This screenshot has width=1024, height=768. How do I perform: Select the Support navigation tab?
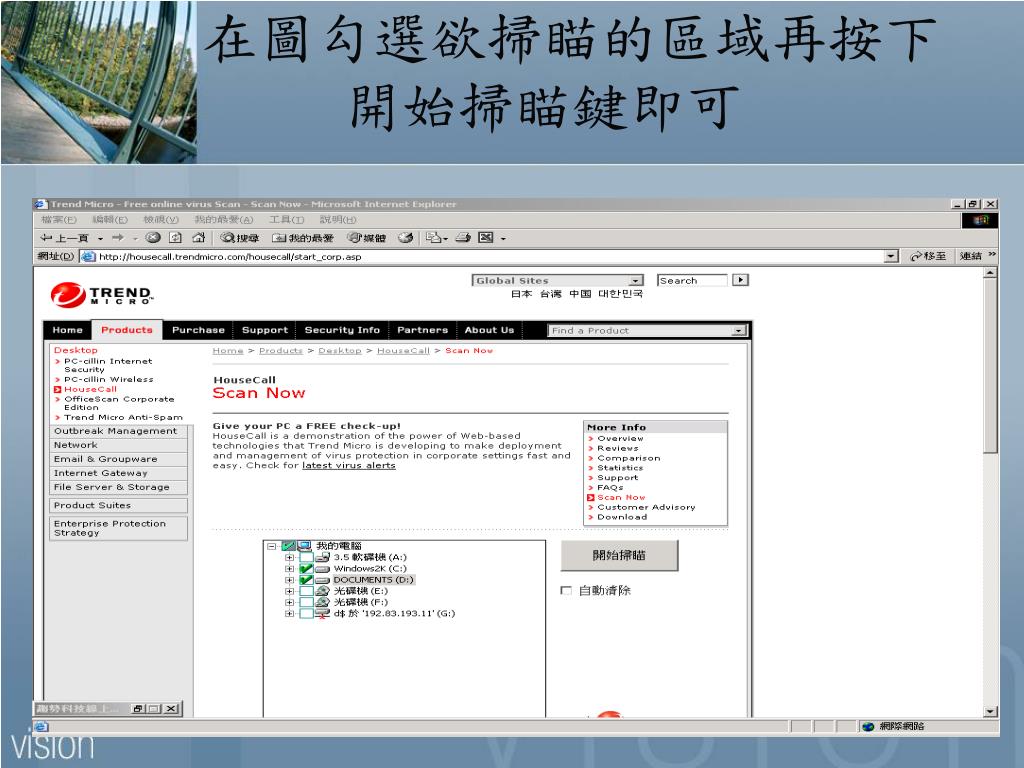point(264,330)
